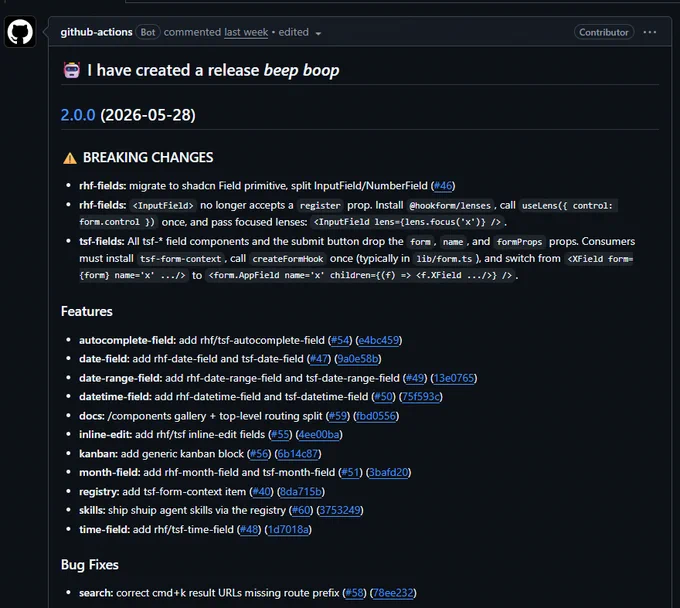The width and height of the screenshot is (680, 608).
Task: Click the 'tsf-form-context' code snippet
Action: click(x=180, y=259)
